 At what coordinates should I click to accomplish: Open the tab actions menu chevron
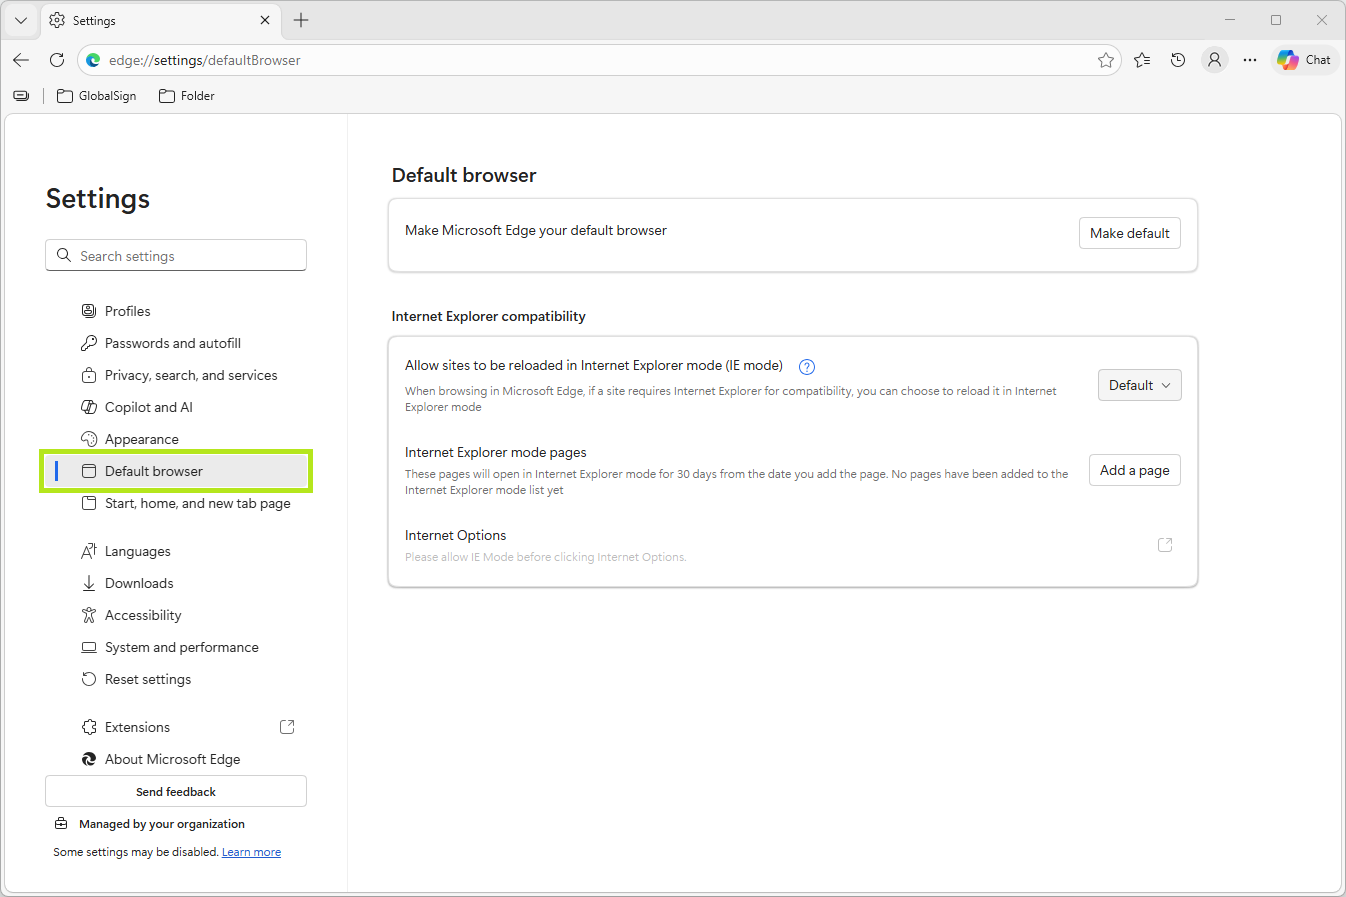(21, 20)
